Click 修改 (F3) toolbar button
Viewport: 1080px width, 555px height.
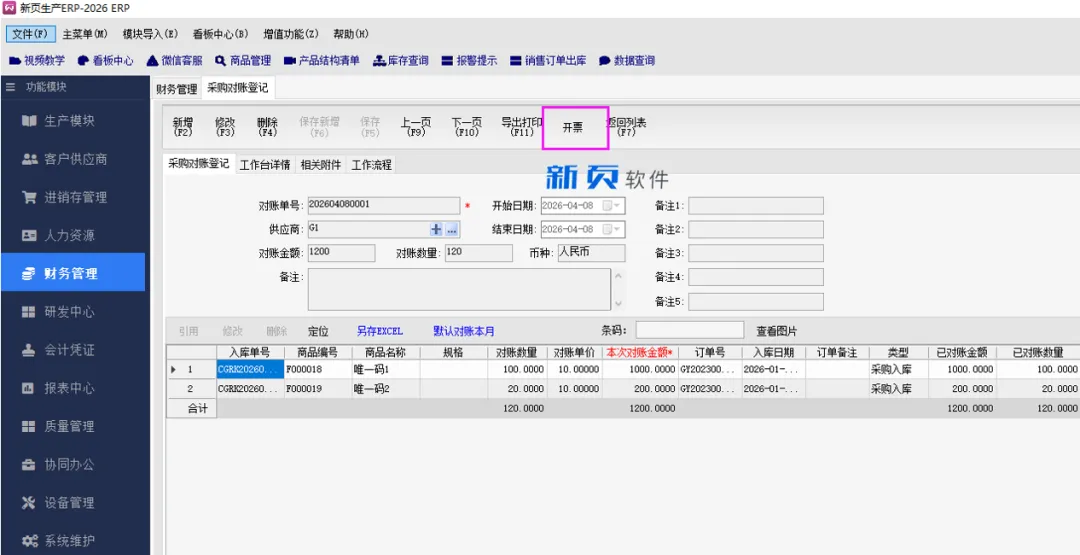tap(225, 127)
